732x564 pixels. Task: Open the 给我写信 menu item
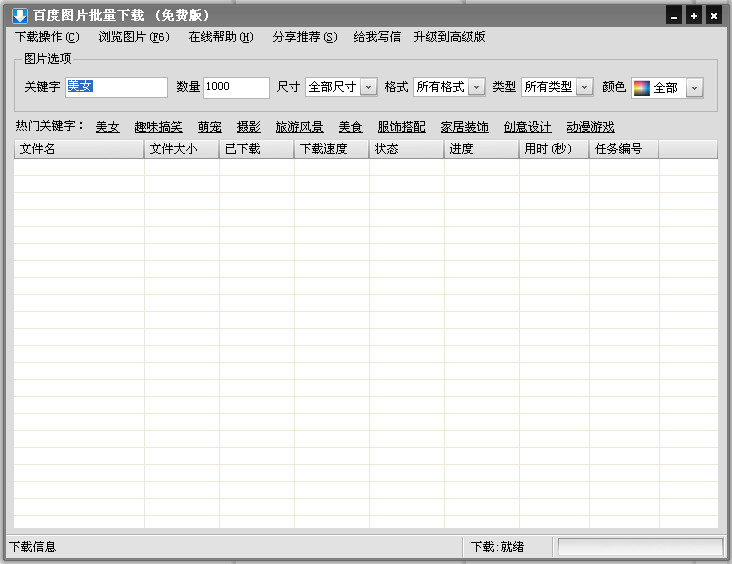pos(377,37)
